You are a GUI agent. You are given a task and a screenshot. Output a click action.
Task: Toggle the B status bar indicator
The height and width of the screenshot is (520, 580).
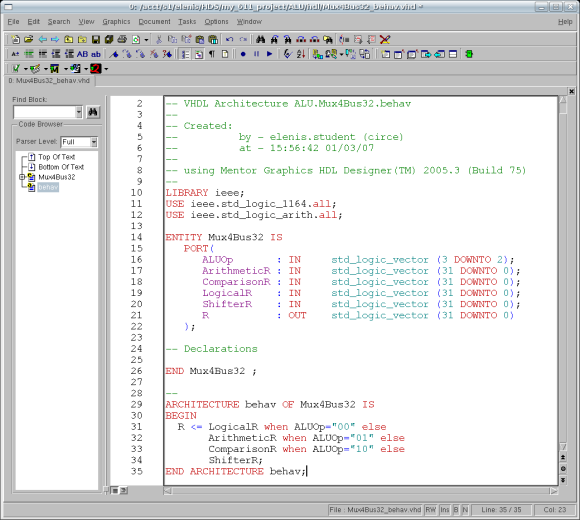(456, 510)
